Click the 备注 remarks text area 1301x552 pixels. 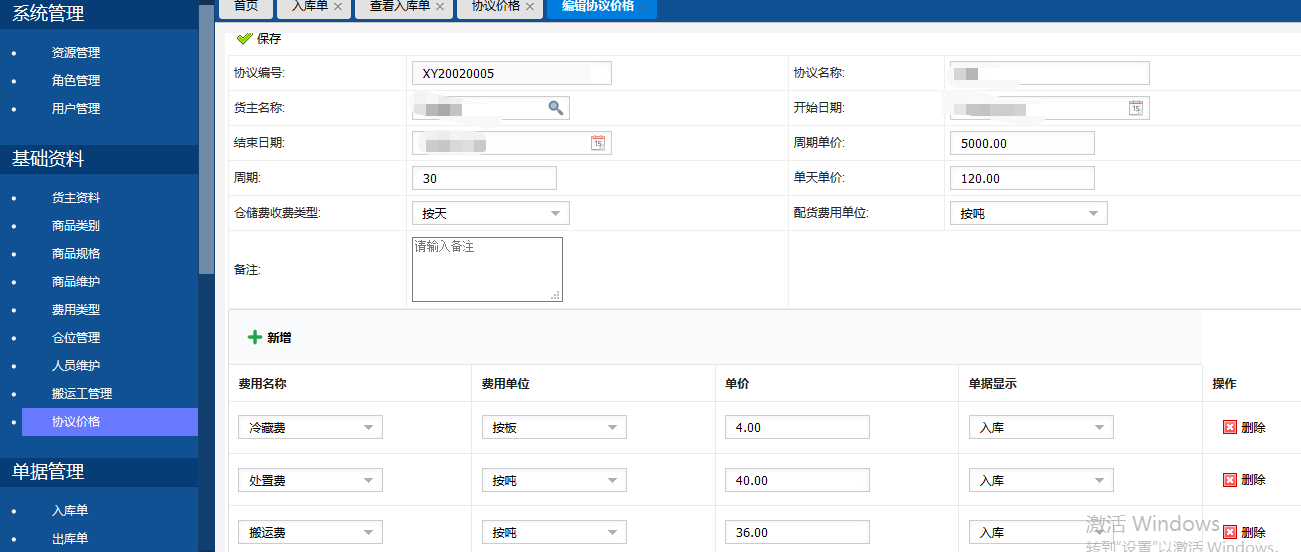487,269
